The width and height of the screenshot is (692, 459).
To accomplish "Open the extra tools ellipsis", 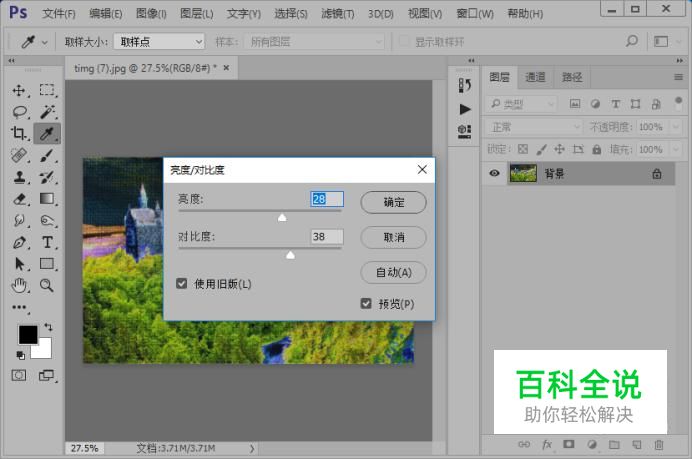I will 19,307.
